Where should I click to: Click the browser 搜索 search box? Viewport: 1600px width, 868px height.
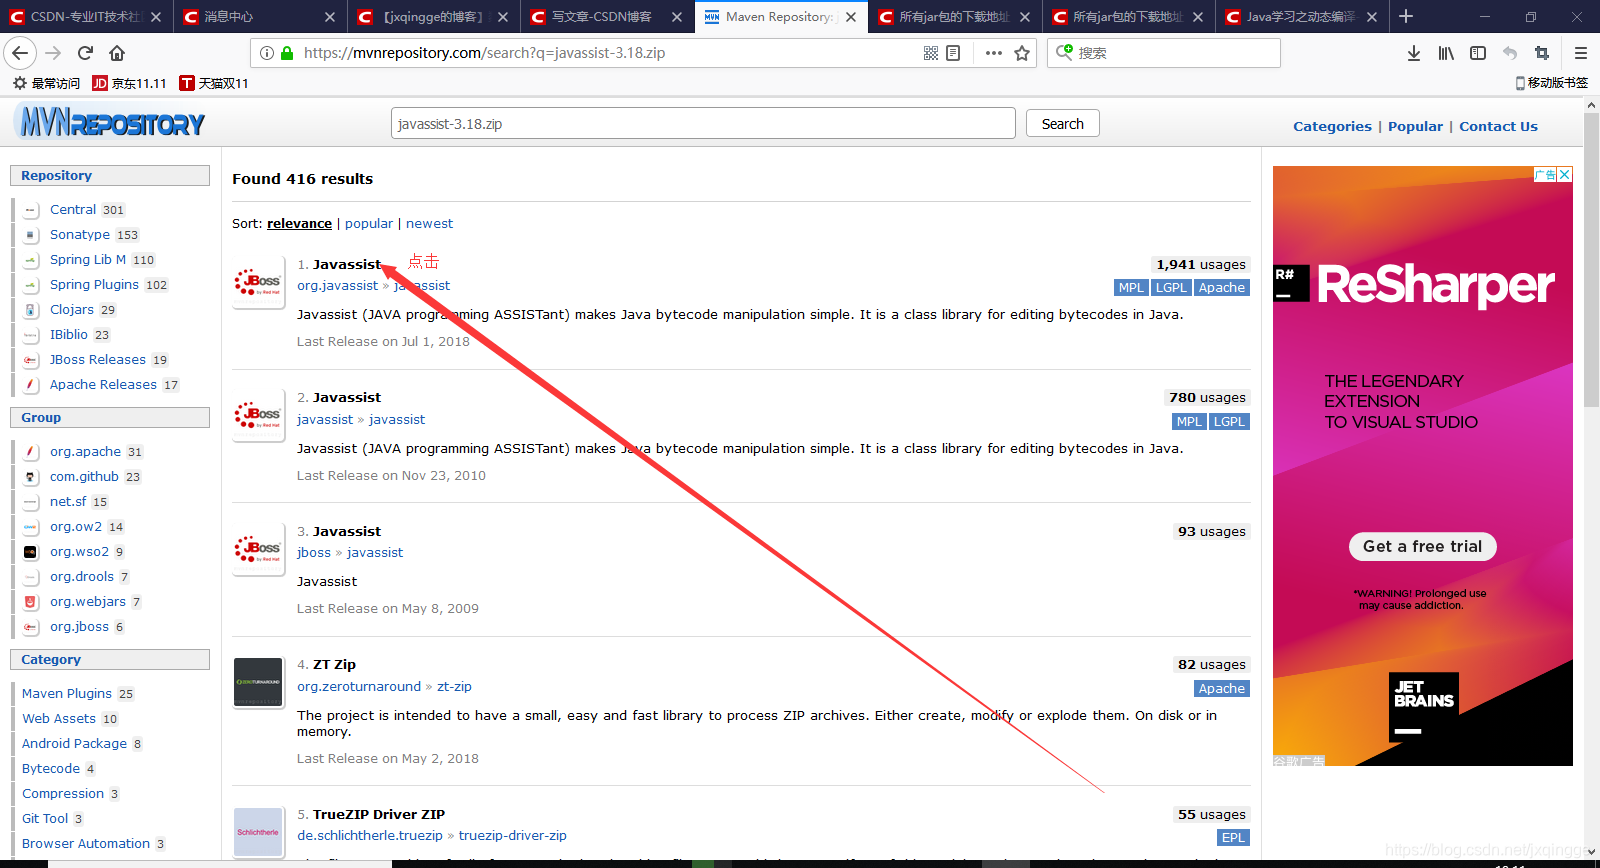pos(1164,53)
